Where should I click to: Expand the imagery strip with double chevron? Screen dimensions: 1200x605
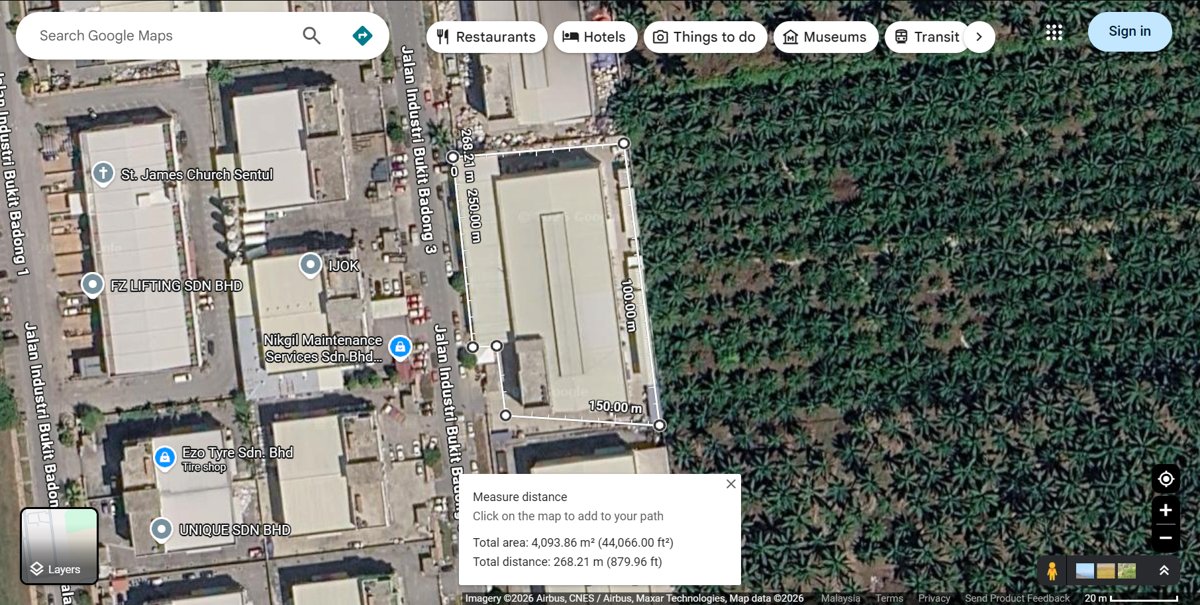tap(1164, 571)
